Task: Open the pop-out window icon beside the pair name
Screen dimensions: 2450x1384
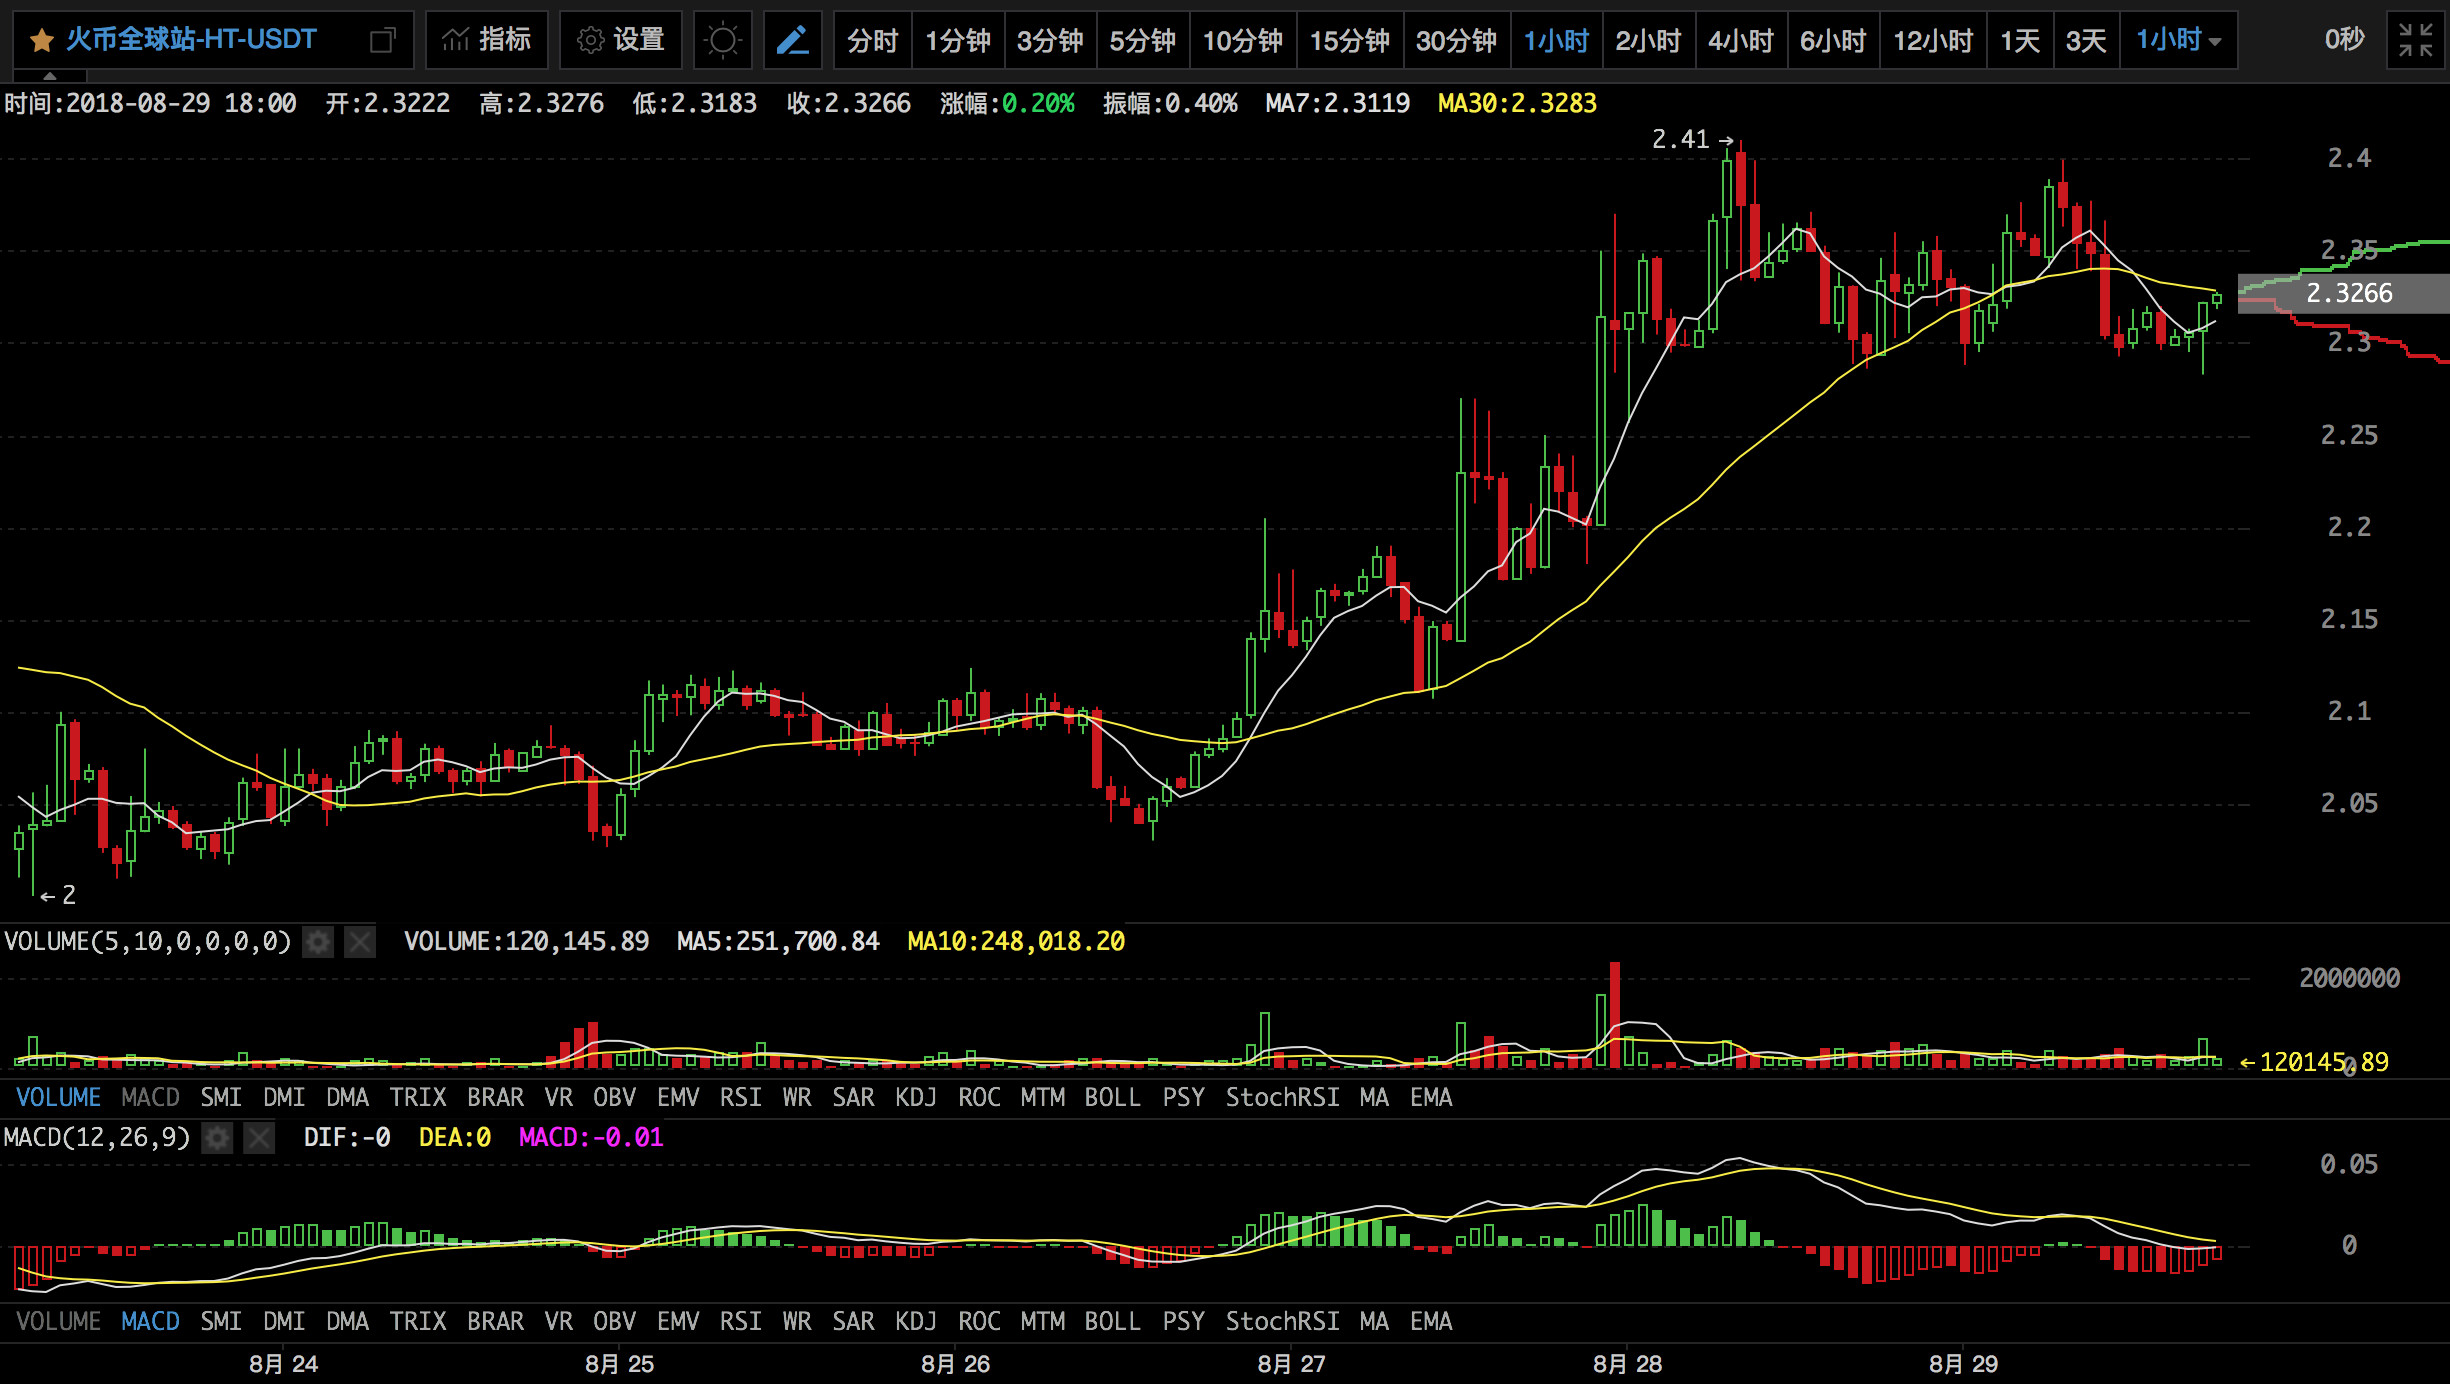Action: point(382,40)
